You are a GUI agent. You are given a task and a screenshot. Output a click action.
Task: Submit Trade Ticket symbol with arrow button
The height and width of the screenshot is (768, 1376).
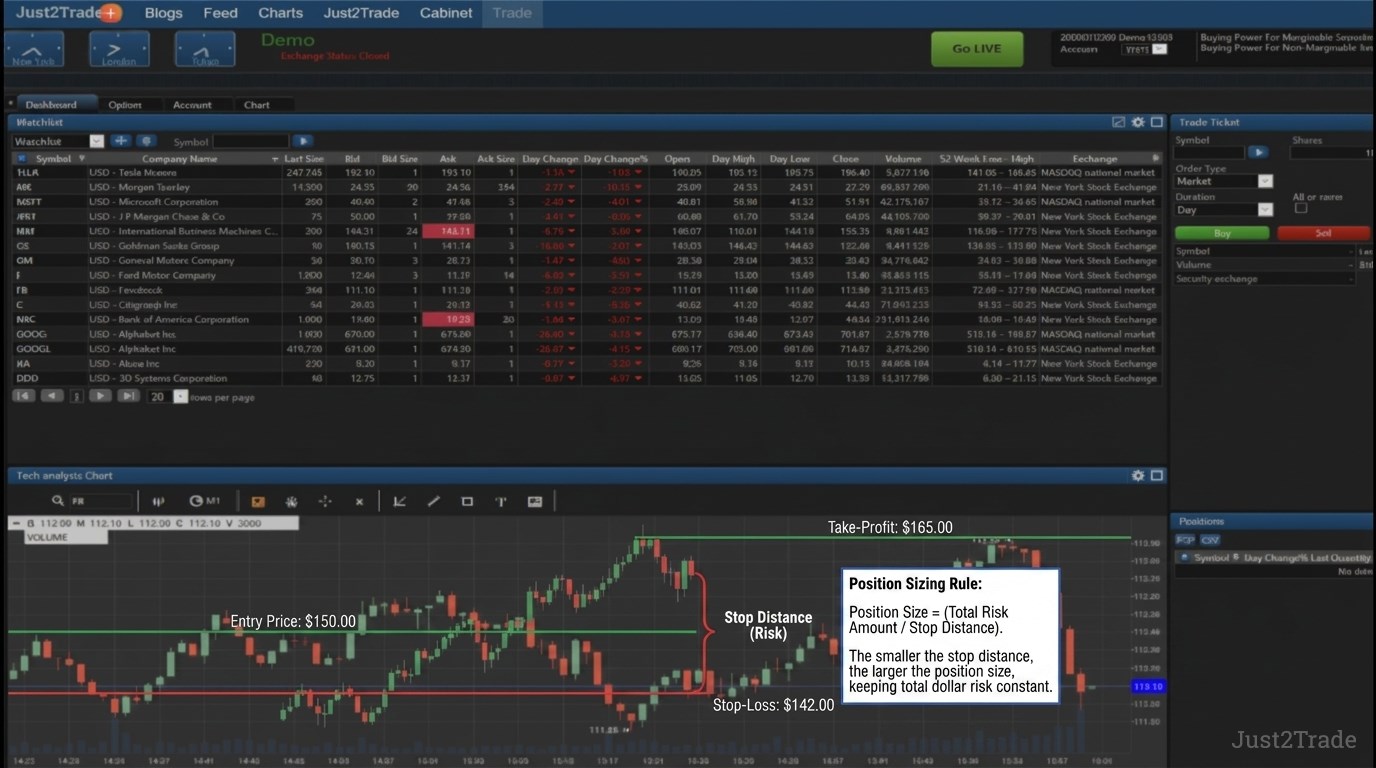point(1259,152)
